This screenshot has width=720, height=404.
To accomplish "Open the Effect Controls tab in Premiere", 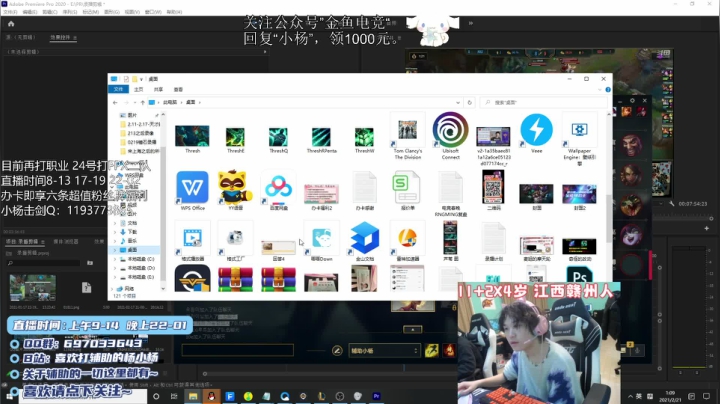I will pos(63,37).
